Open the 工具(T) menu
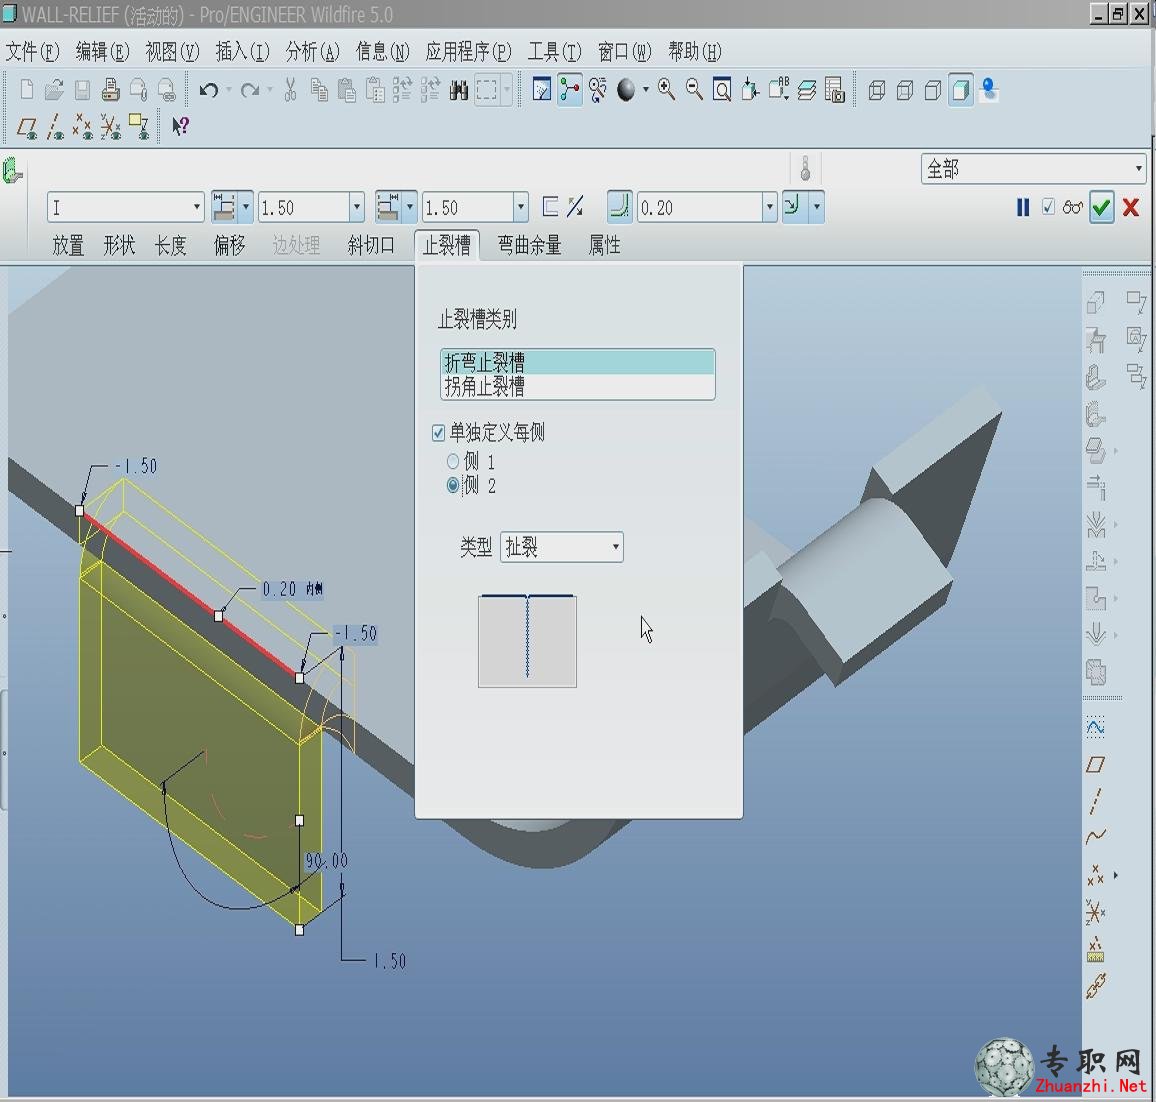The image size is (1156, 1102). (554, 52)
